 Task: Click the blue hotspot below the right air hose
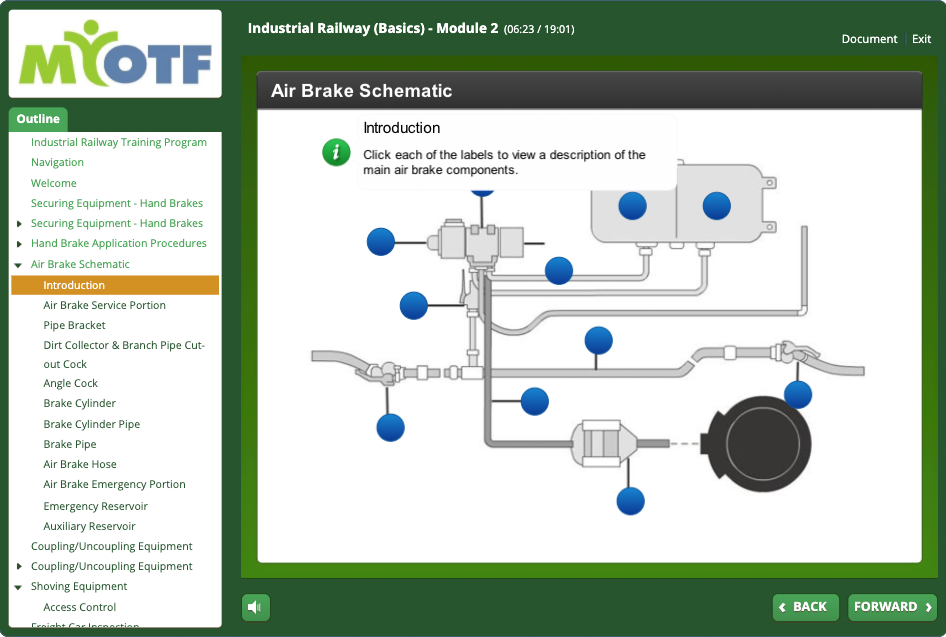pyautogui.click(x=798, y=395)
